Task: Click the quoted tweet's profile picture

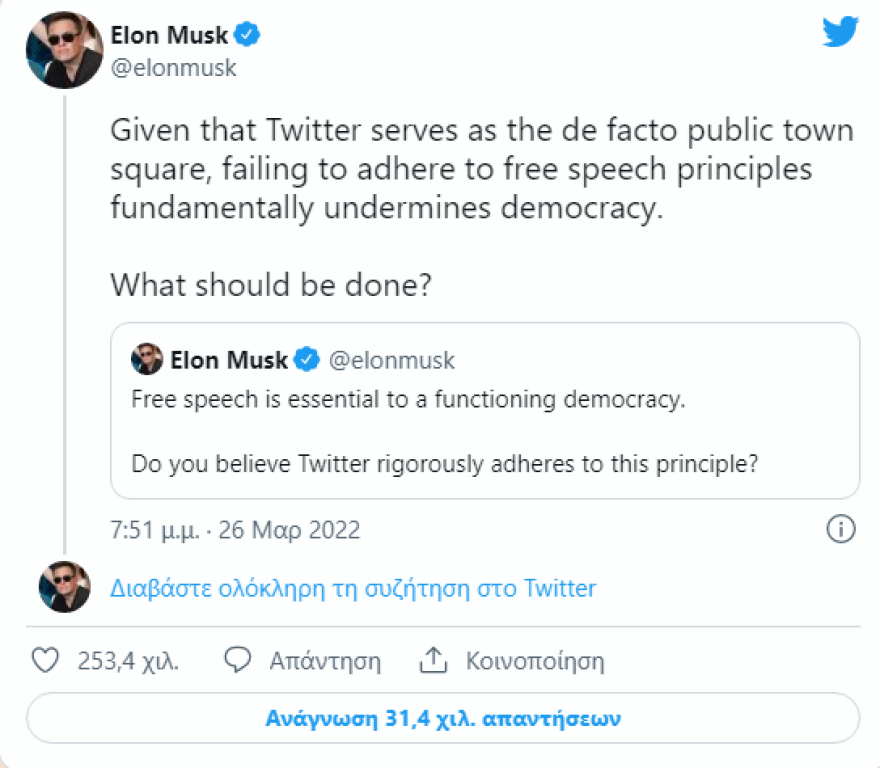Action: [x=144, y=360]
